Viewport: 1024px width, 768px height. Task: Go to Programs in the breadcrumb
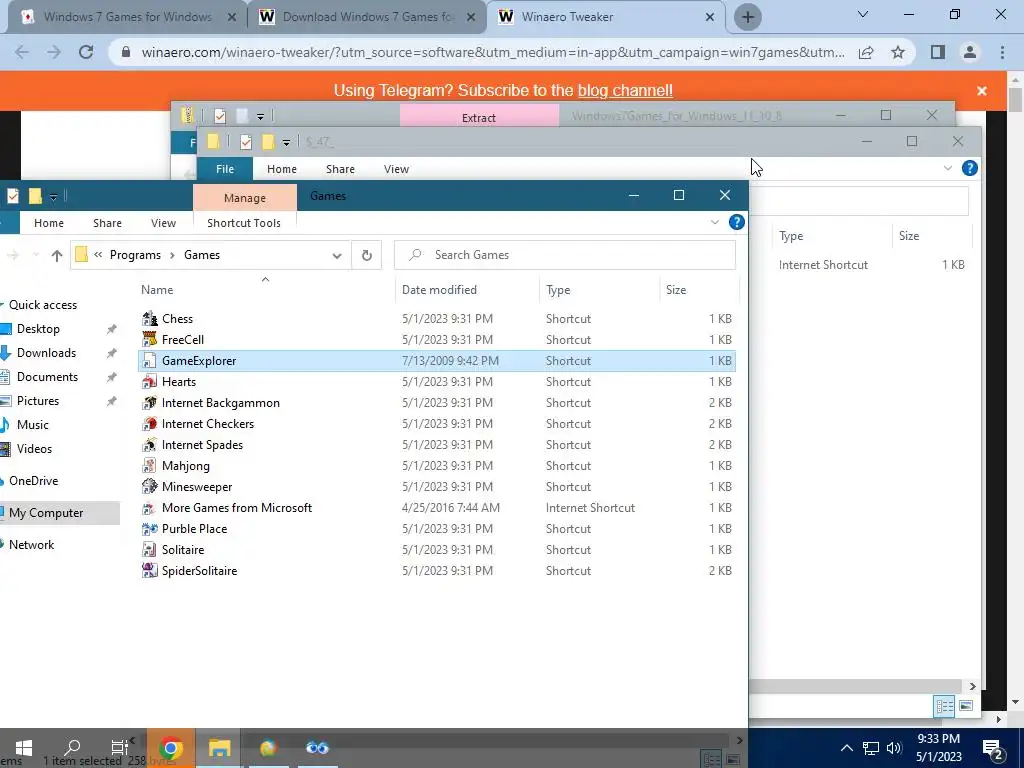coord(135,255)
